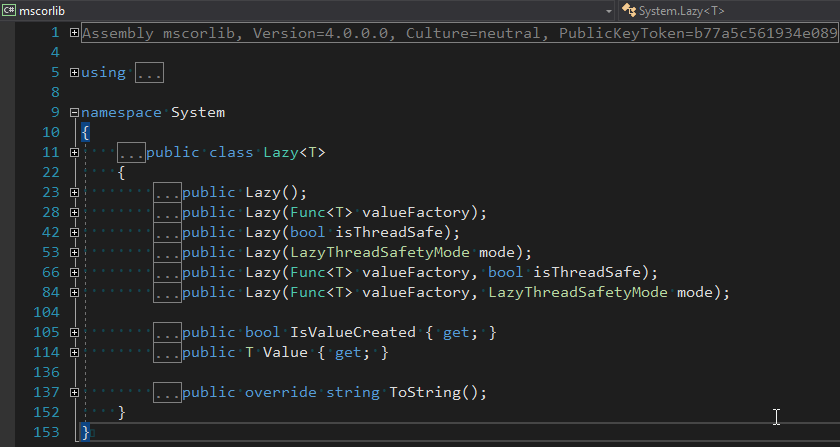Expand the IsValueCreated property comment on line 105
The width and height of the screenshot is (840, 447).
[x=74, y=333]
